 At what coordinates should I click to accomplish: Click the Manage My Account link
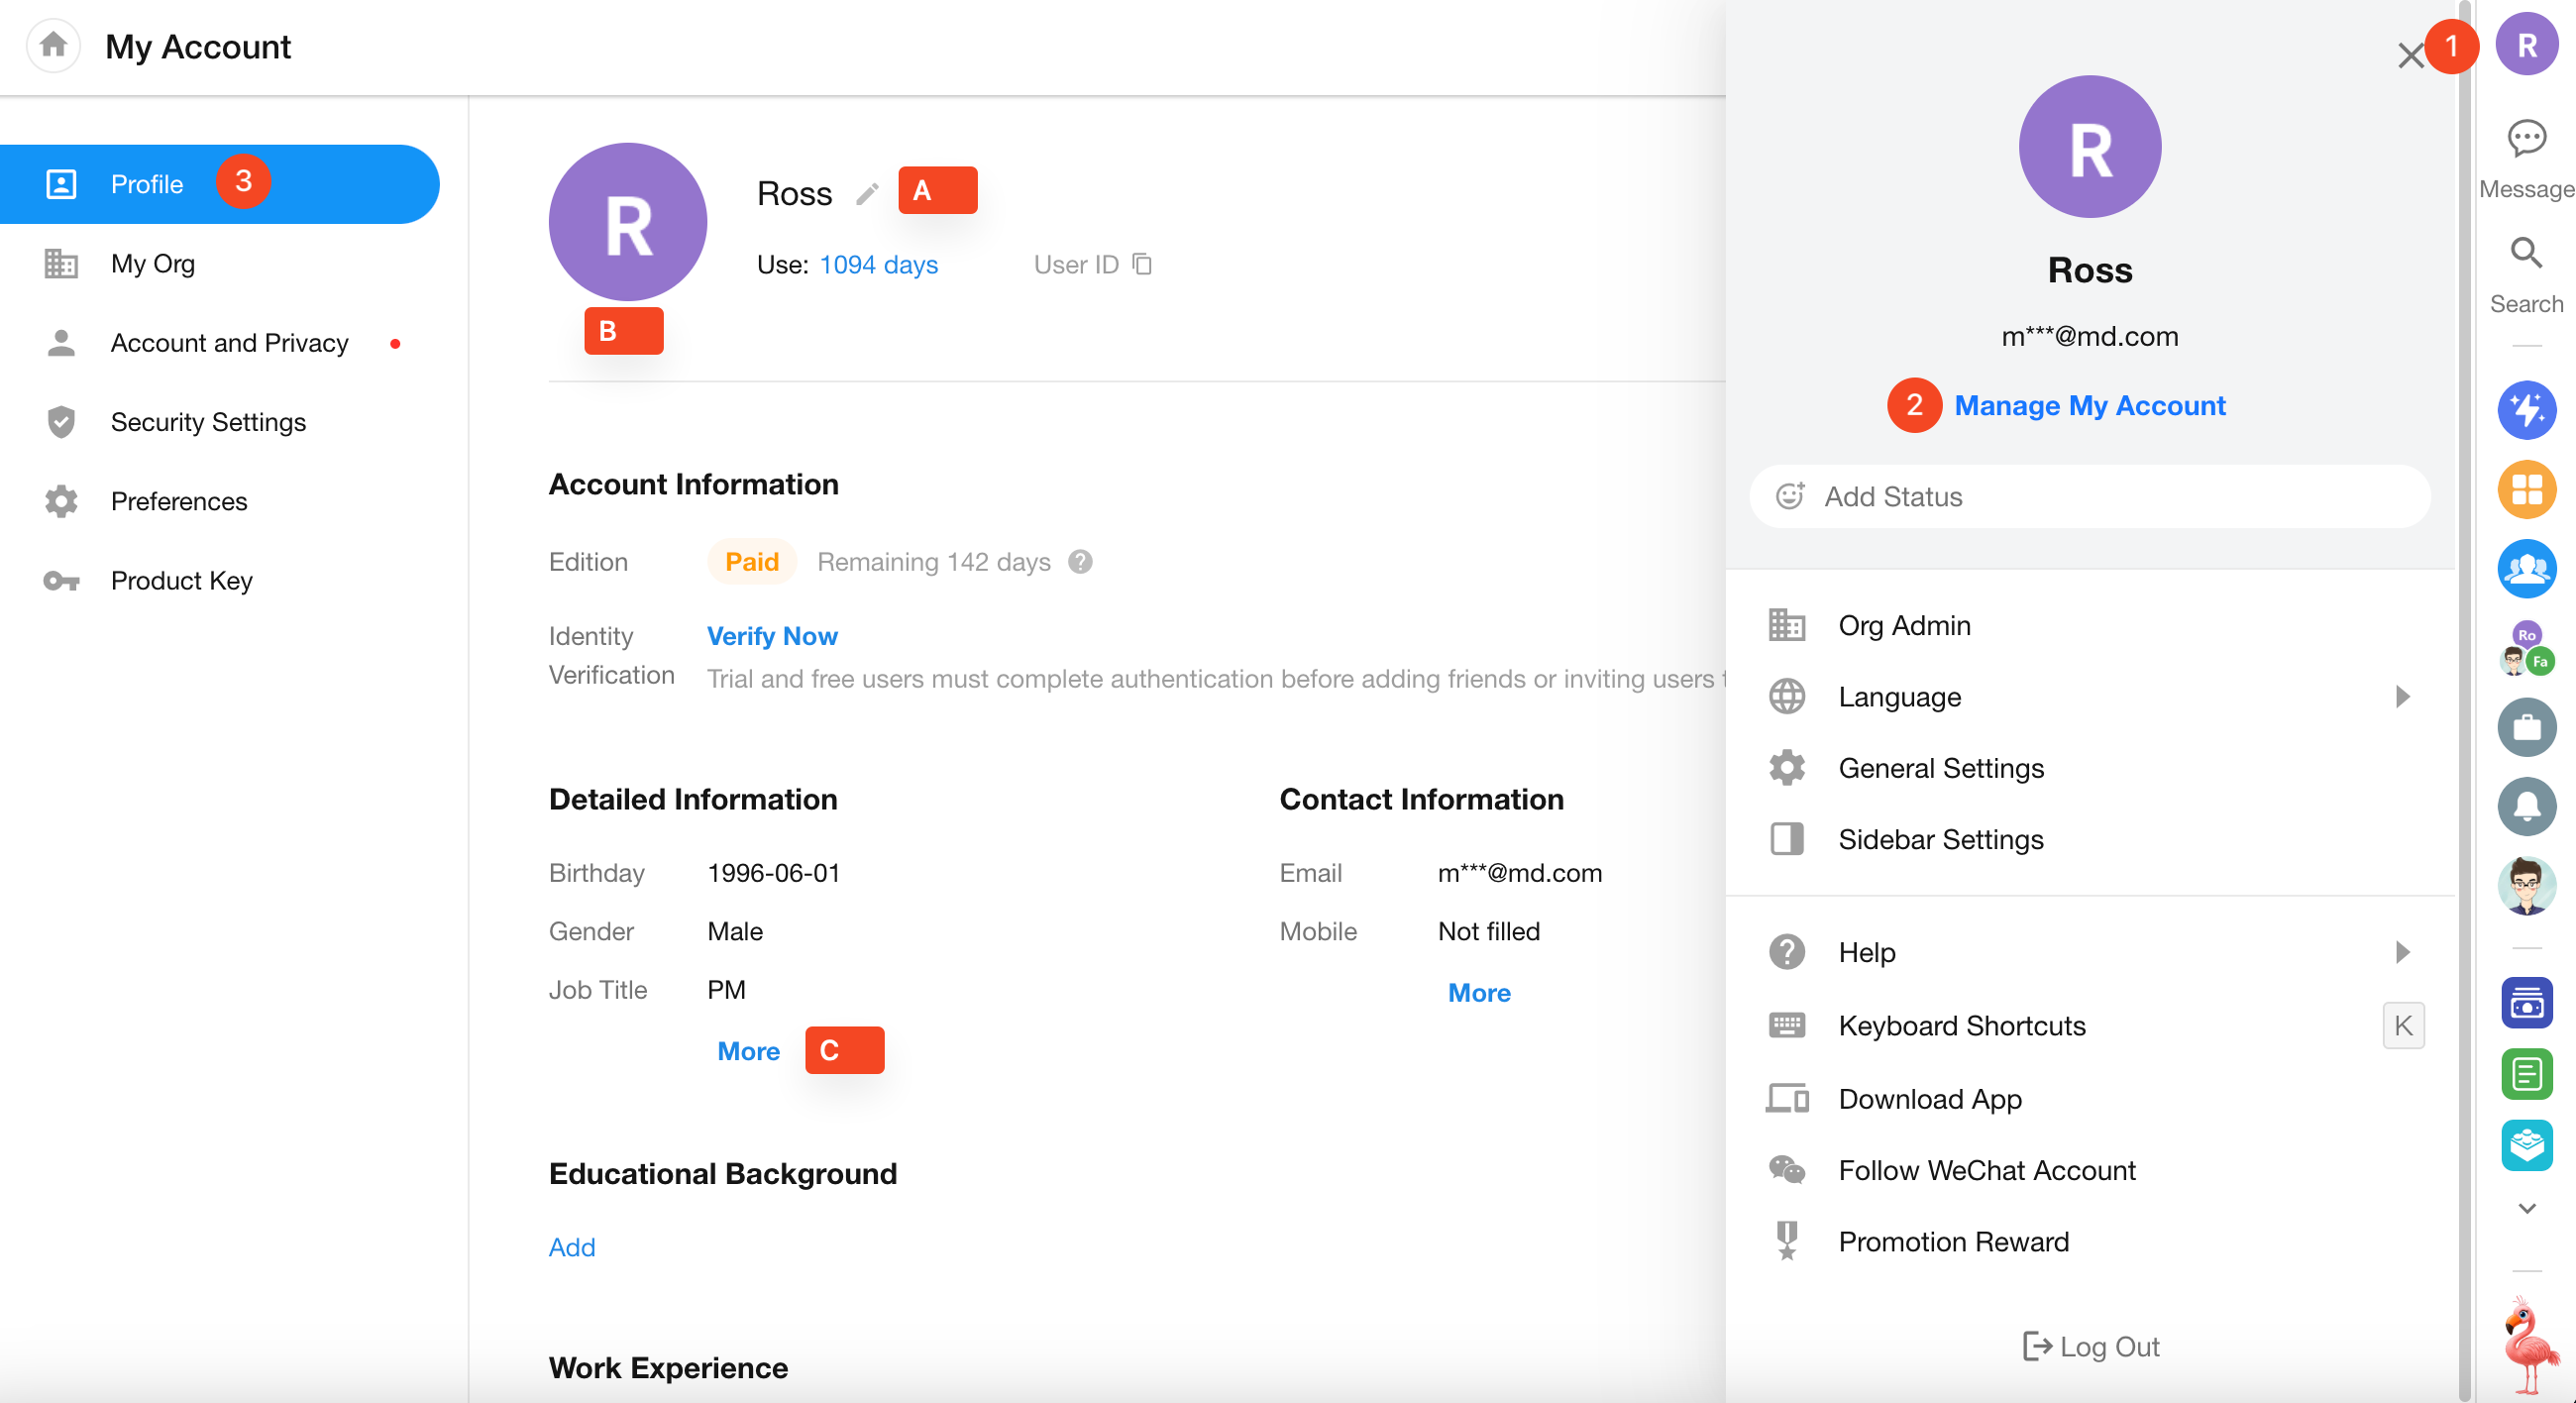(2089, 406)
